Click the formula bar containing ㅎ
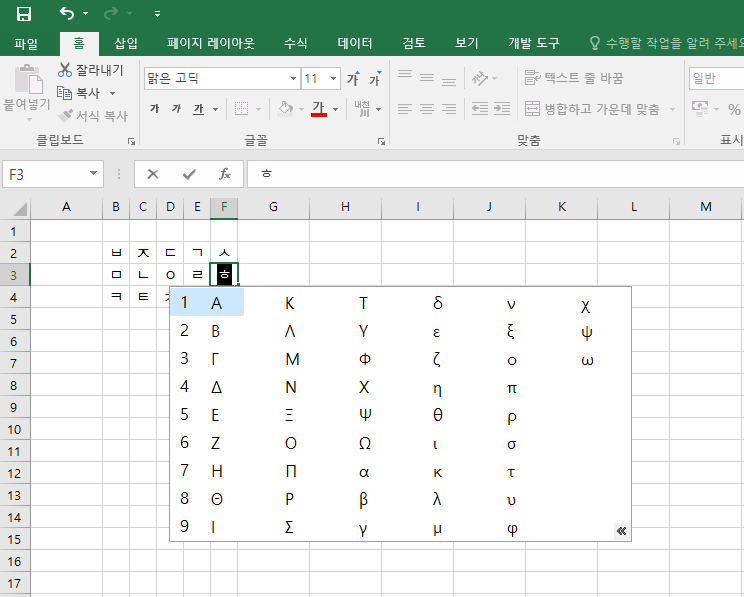744x597 pixels. pos(495,174)
